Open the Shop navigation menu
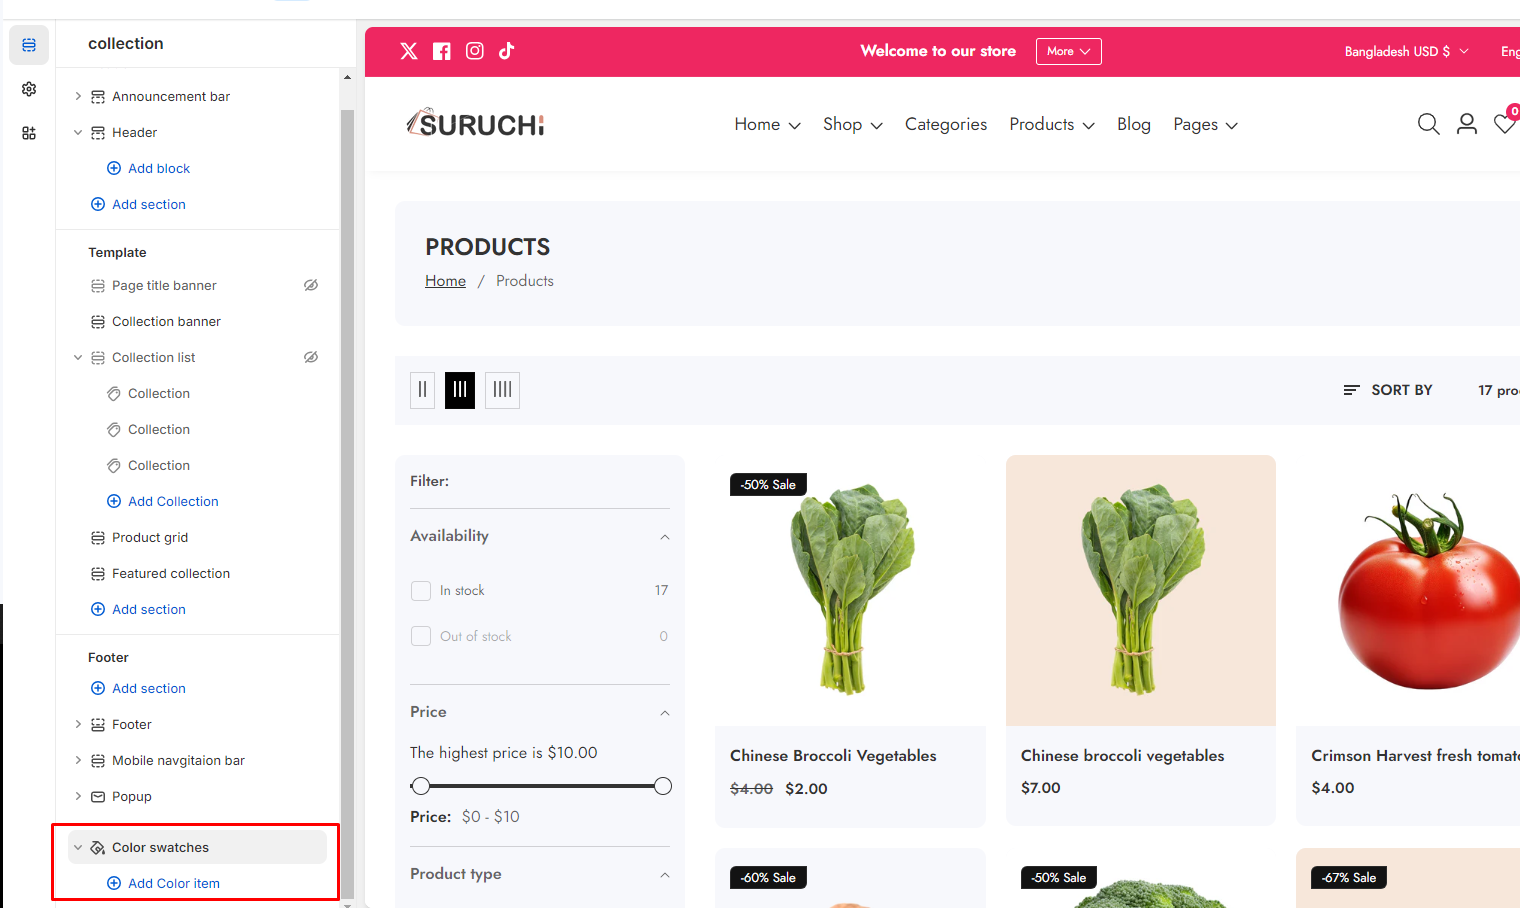The image size is (1520, 908). tap(852, 124)
